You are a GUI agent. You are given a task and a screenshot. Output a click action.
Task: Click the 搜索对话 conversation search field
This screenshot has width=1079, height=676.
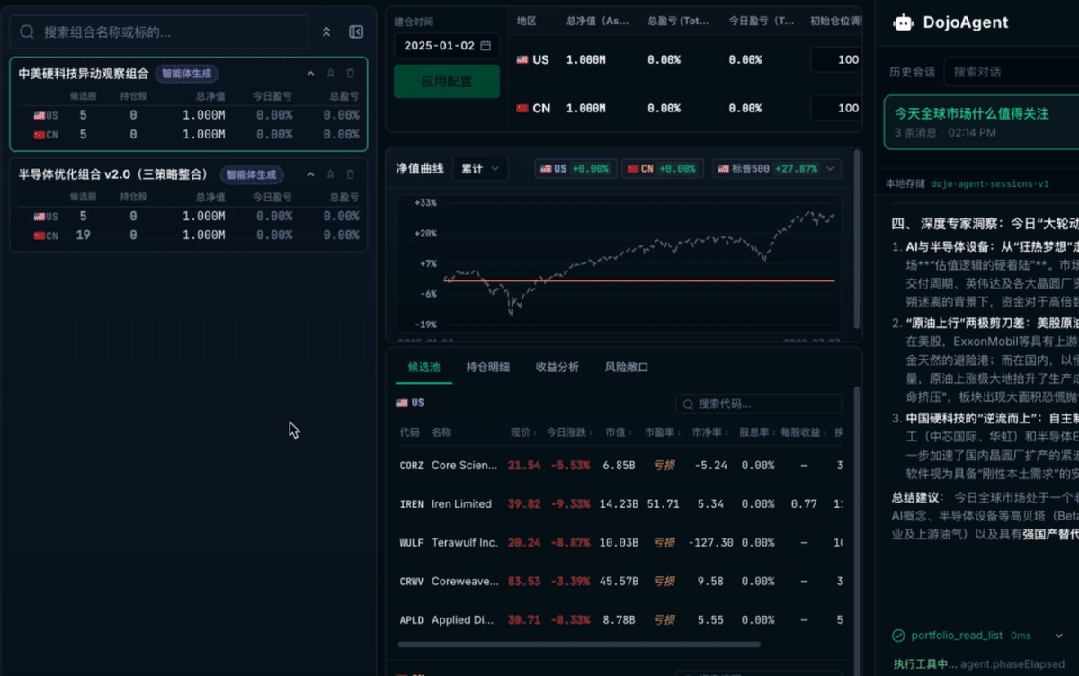tap(1012, 72)
